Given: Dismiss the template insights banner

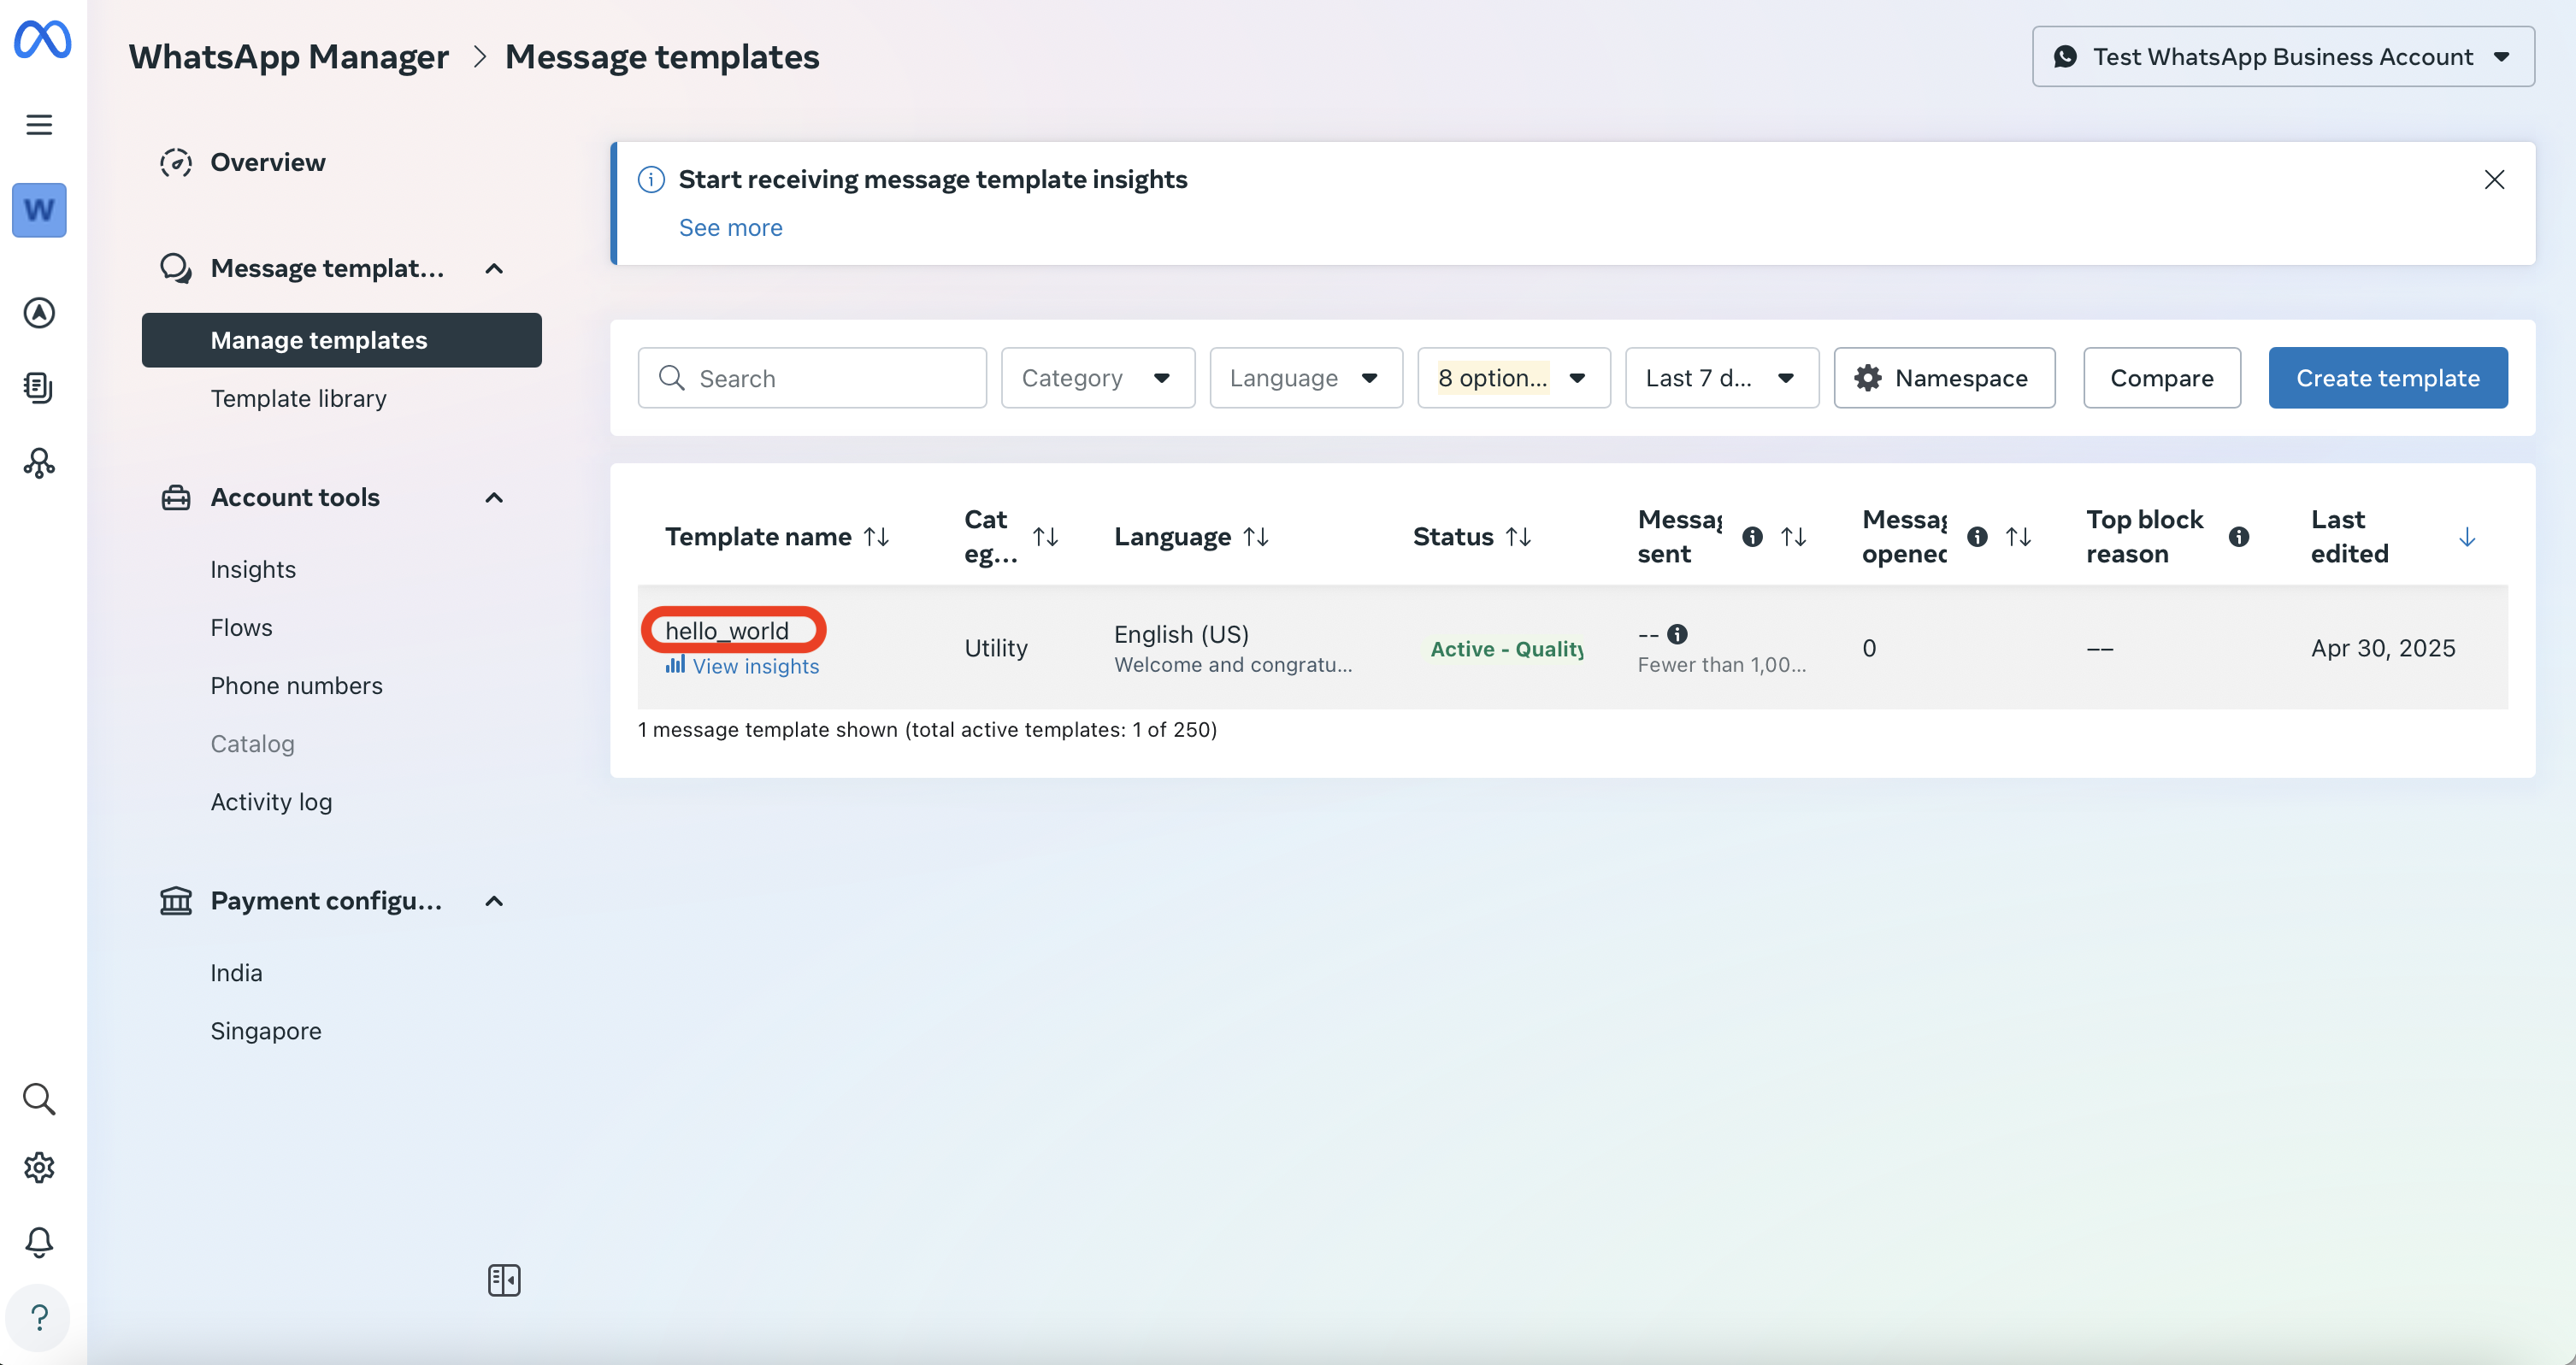Looking at the screenshot, I should 2494,179.
